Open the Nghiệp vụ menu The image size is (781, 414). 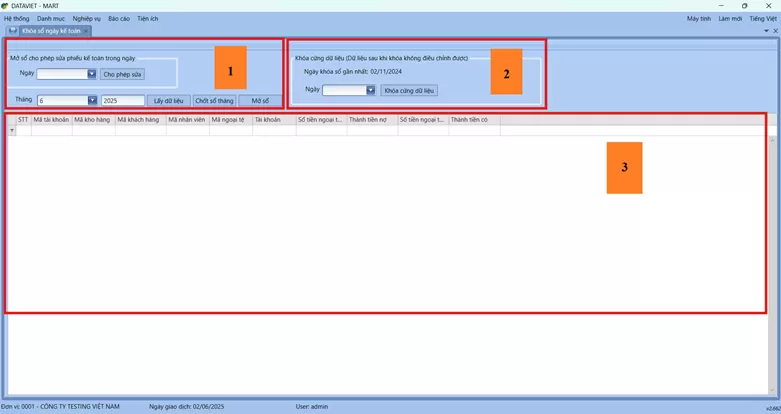[86, 18]
